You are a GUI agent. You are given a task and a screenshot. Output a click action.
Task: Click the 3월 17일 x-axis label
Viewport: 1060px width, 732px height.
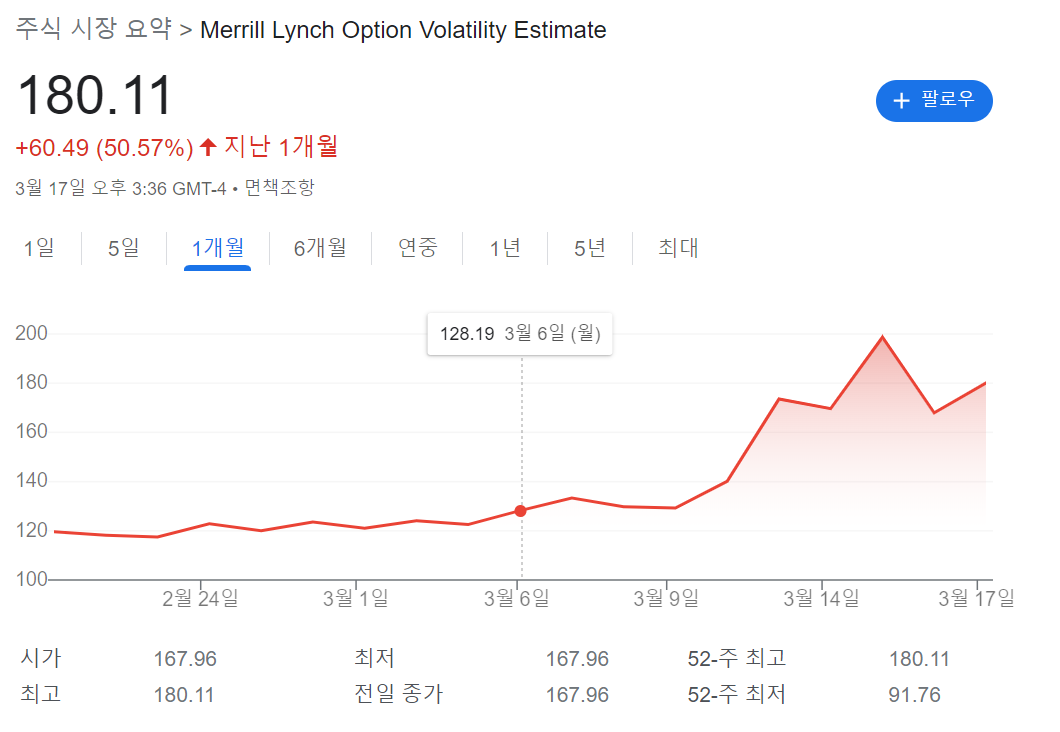[976, 598]
